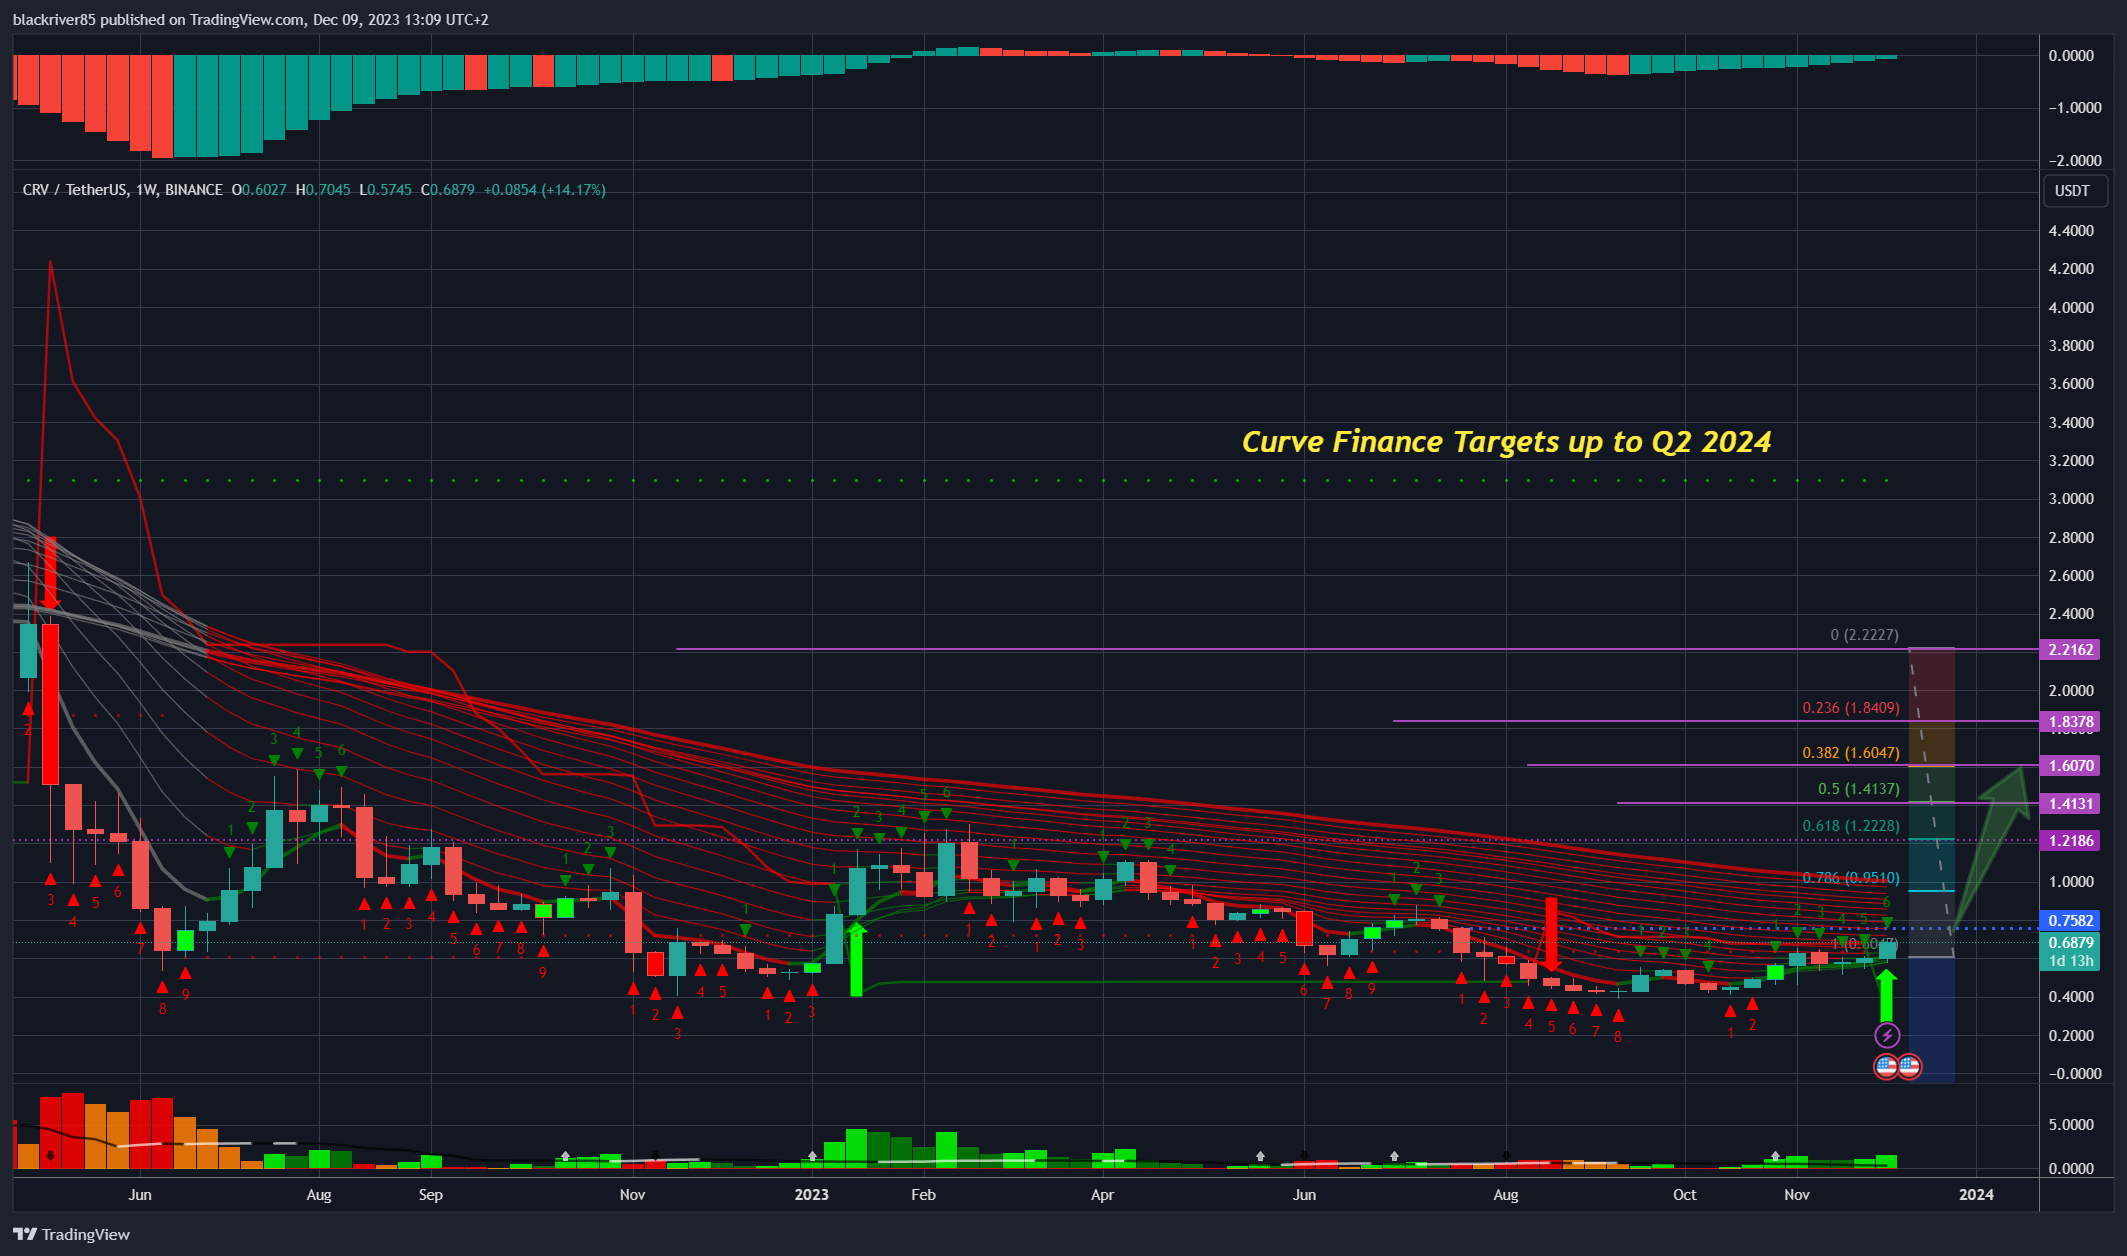Select the 0.382 (1.6047) Fibonacci label

pyautogui.click(x=1851, y=753)
